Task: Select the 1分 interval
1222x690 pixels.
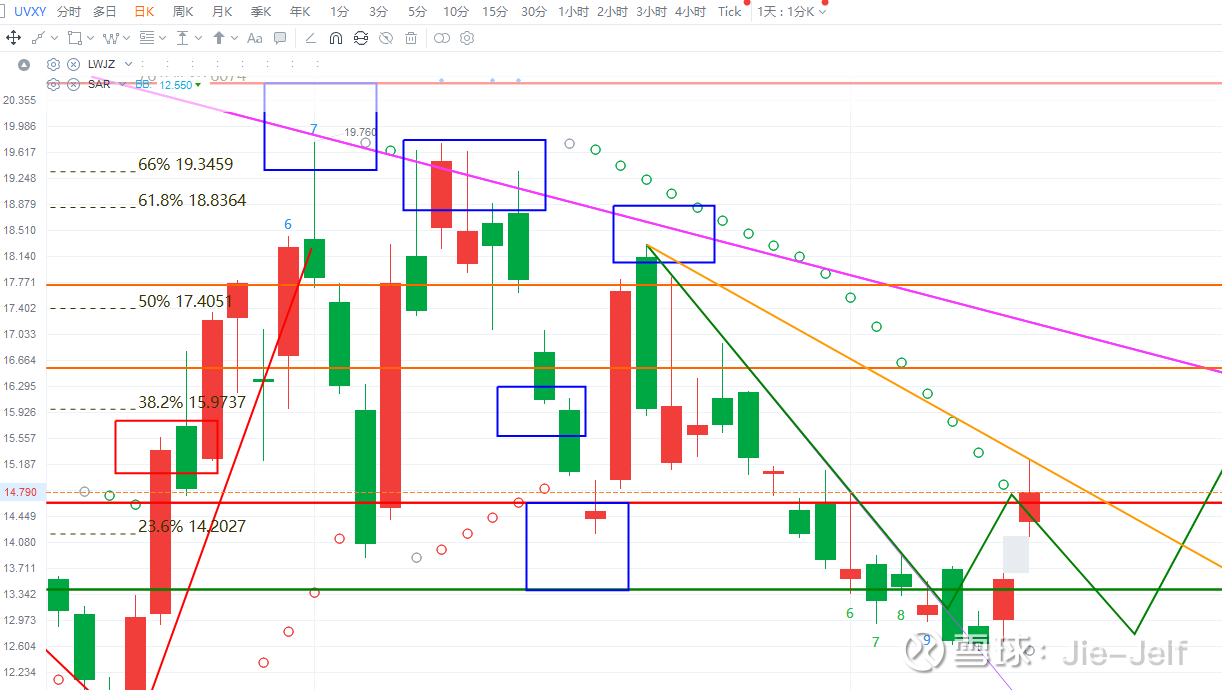Action: click(x=340, y=12)
